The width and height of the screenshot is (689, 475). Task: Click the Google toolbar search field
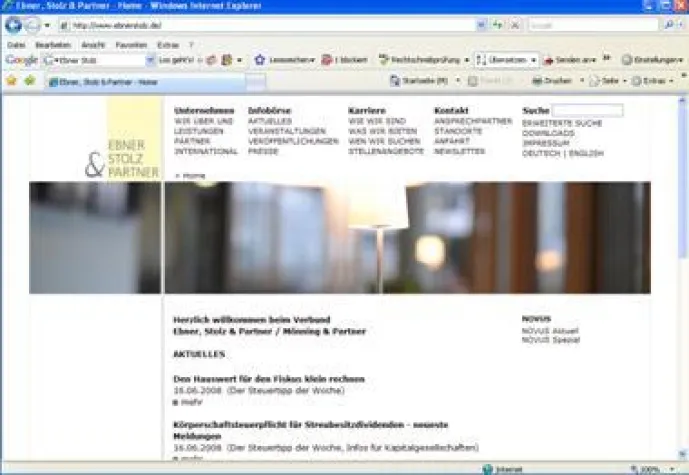(93, 60)
